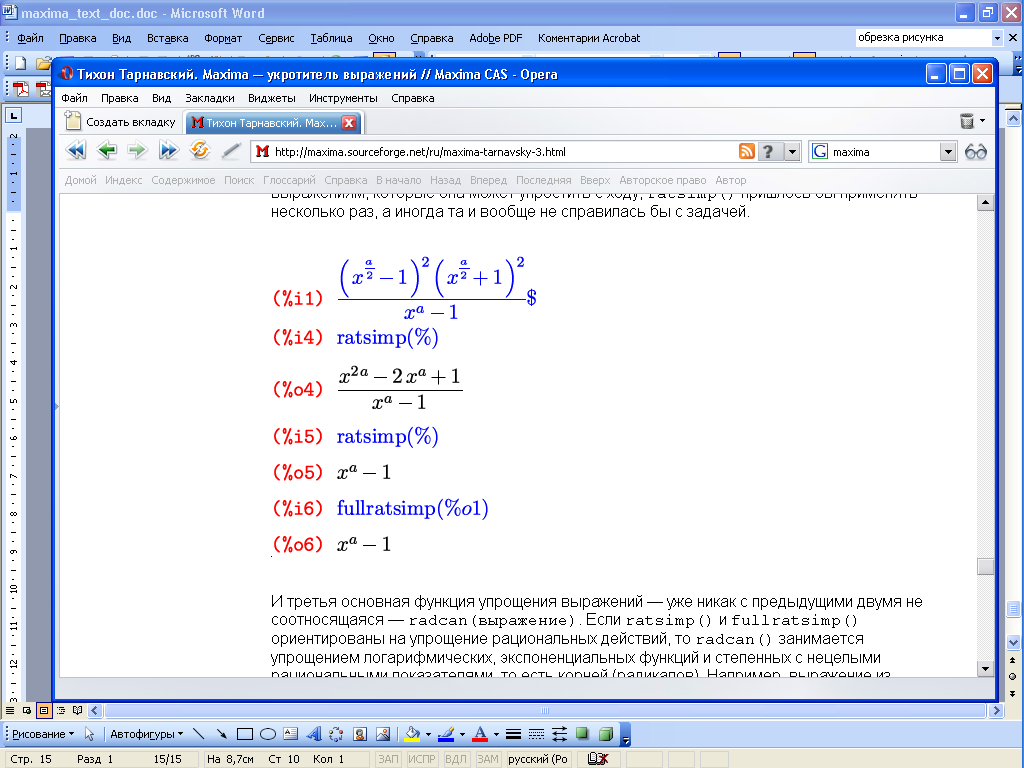1024x768 pixels.
Task: Expand the Word help question box dropdown
Action: [x=997, y=38]
